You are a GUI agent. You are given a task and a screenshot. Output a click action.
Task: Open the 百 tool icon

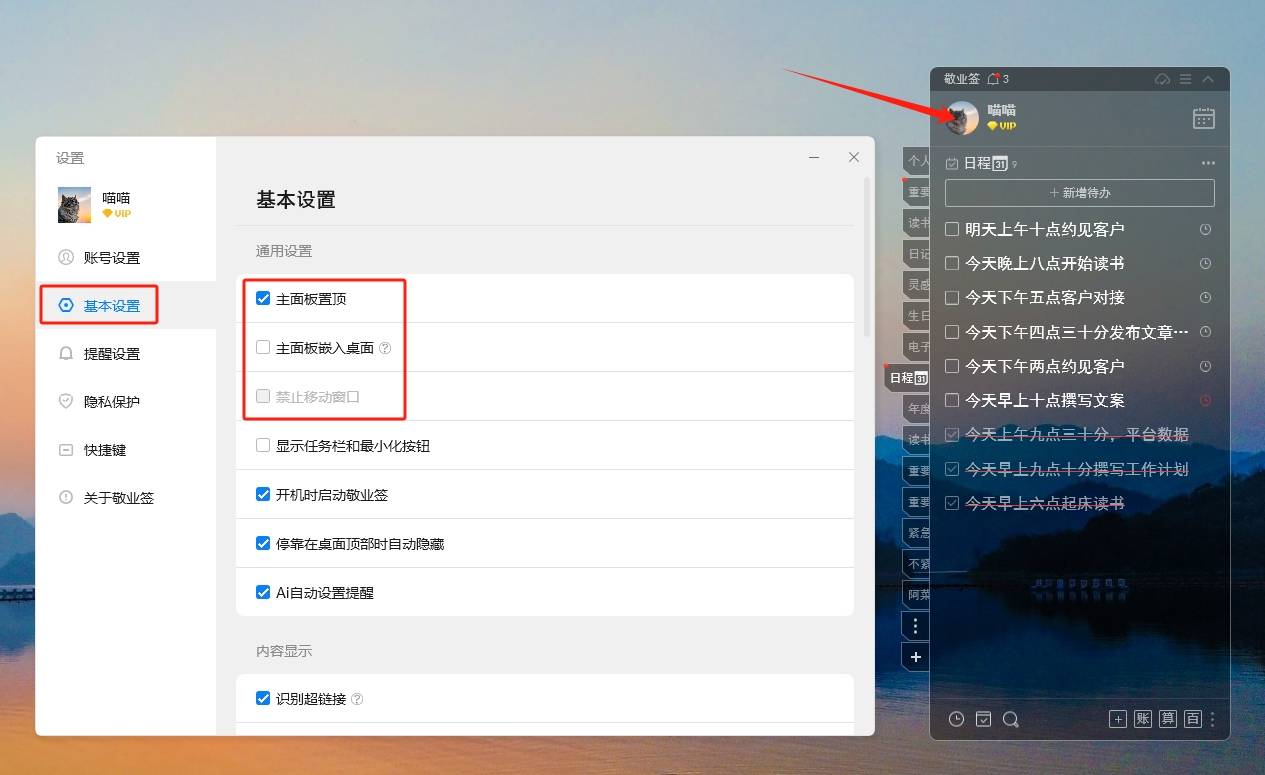tap(1192, 719)
